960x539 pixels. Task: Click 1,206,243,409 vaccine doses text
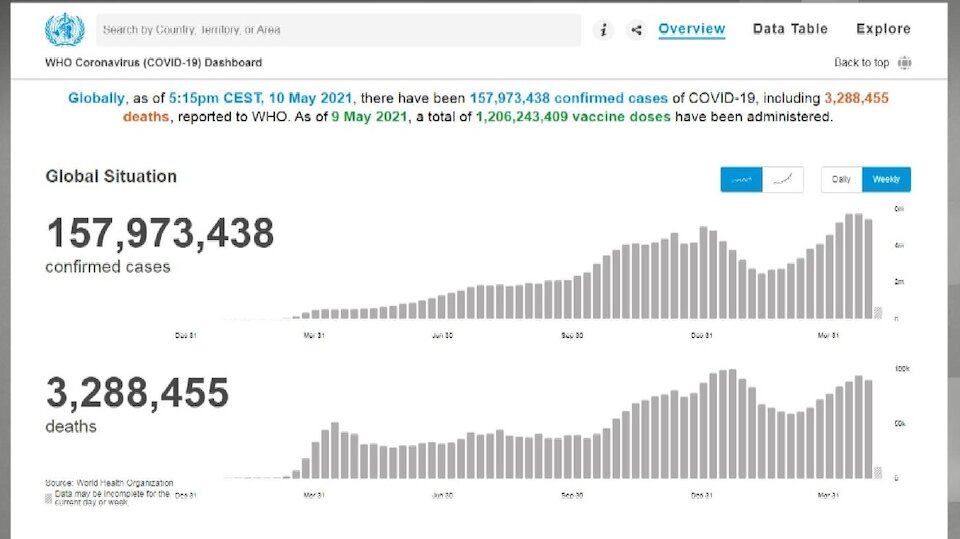pyautogui.click(x=573, y=116)
